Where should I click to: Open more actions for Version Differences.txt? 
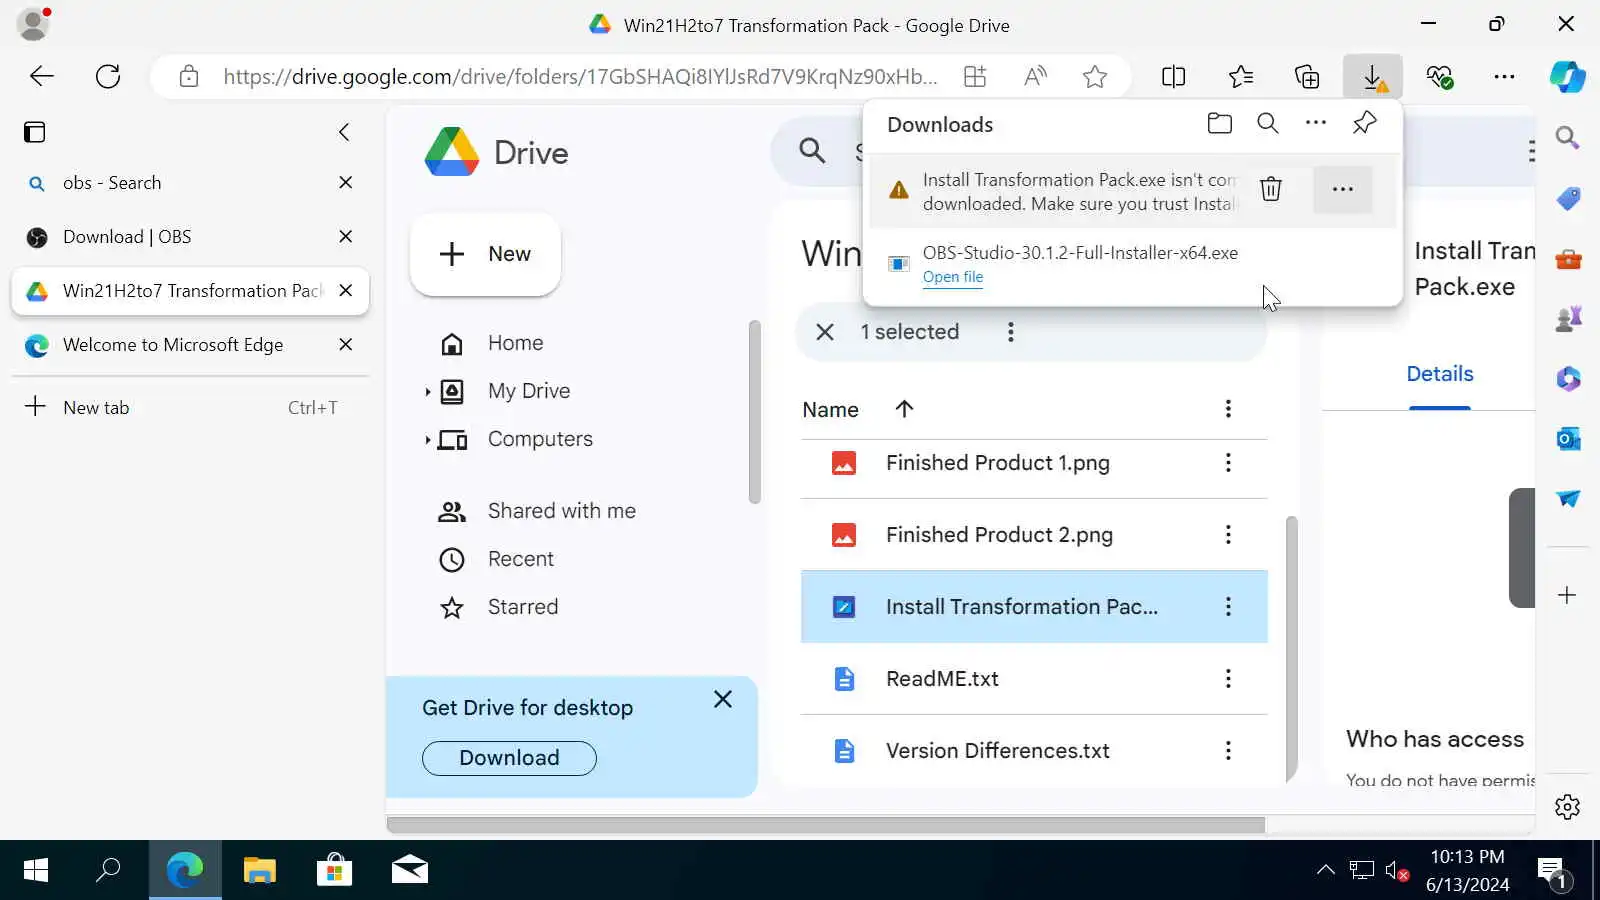1228,751
